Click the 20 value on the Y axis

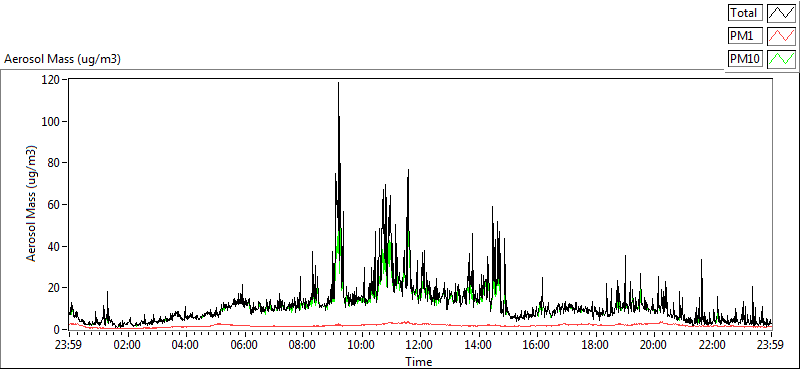click(55, 288)
